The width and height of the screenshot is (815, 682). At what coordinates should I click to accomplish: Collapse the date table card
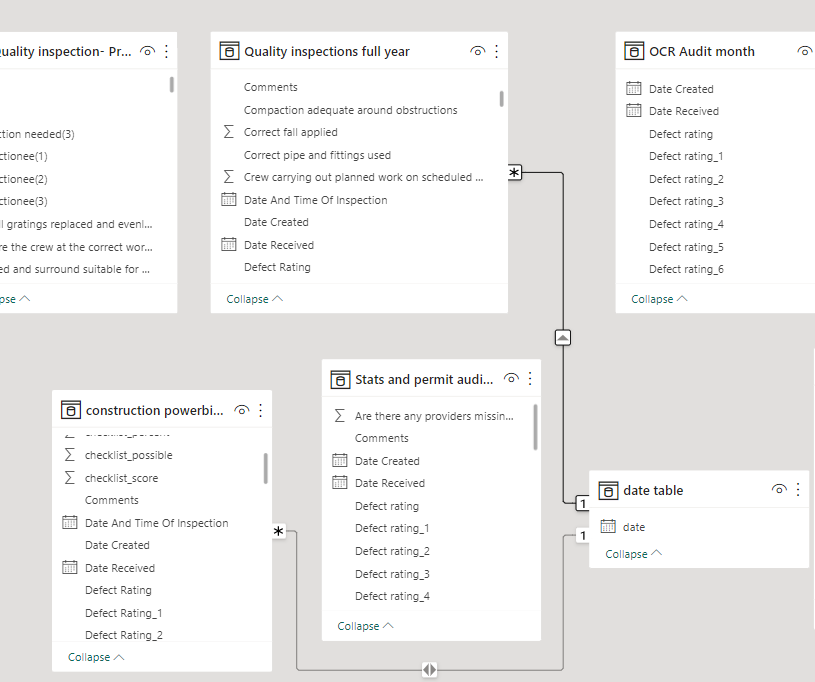point(634,554)
